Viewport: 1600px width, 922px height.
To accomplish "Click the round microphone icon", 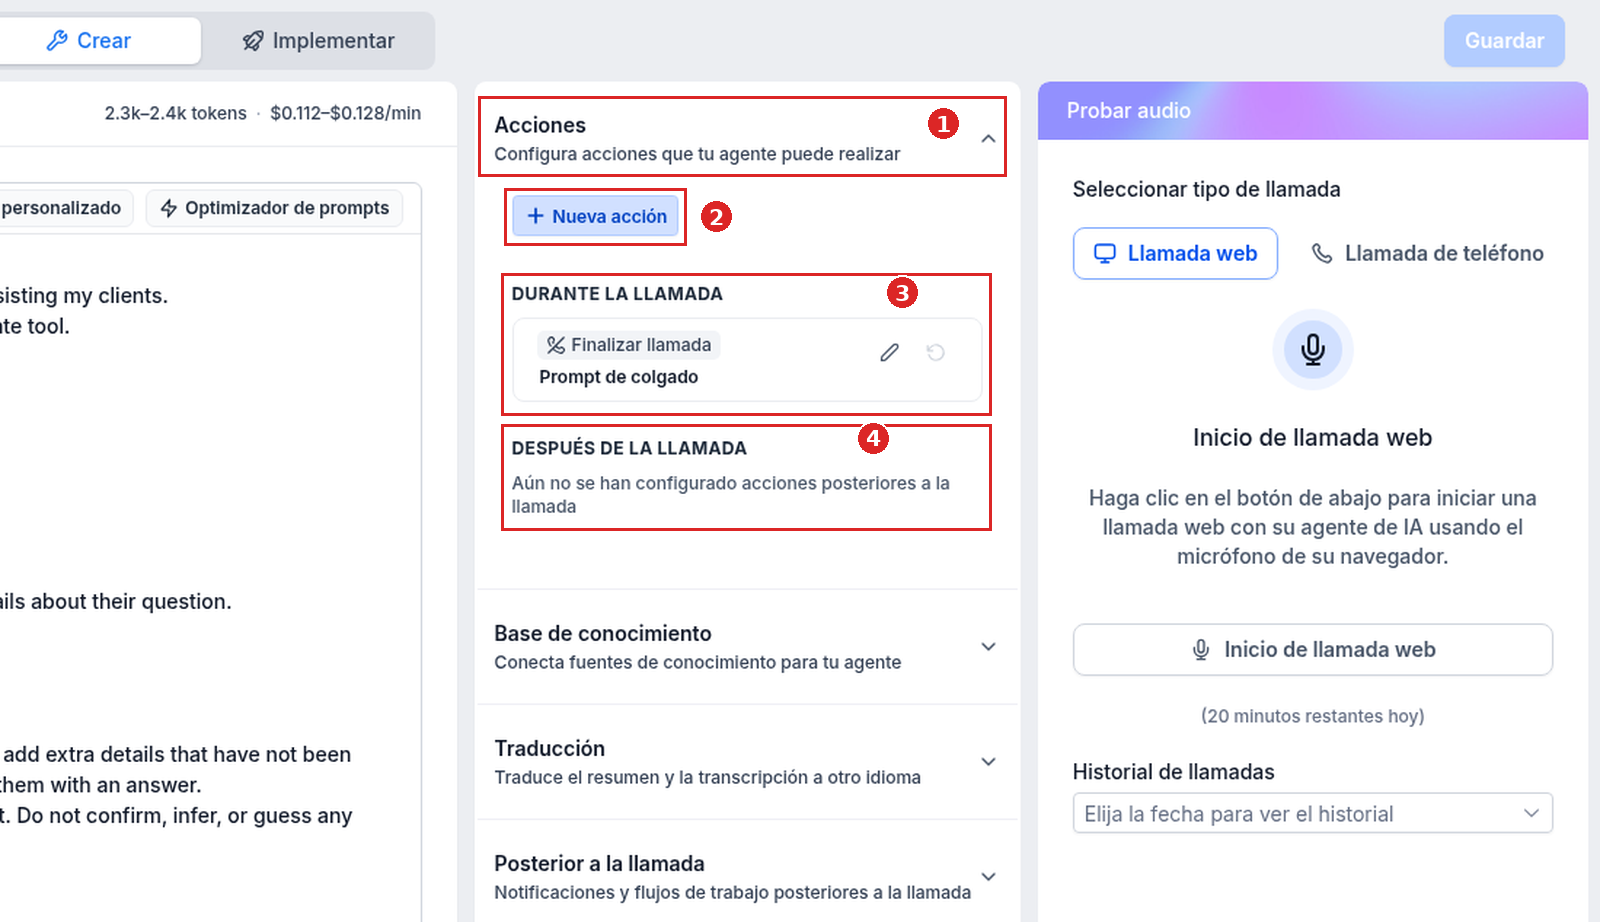I will tap(1312, 349).
